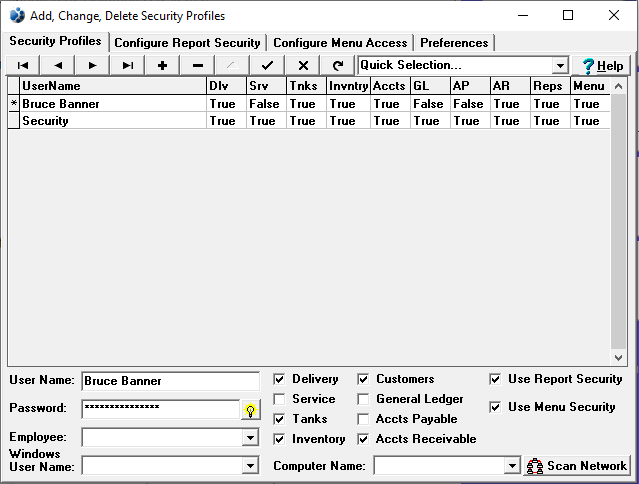Click the Scan Network button
This screenshot has height=484, width=639.
tap(577, 466)
